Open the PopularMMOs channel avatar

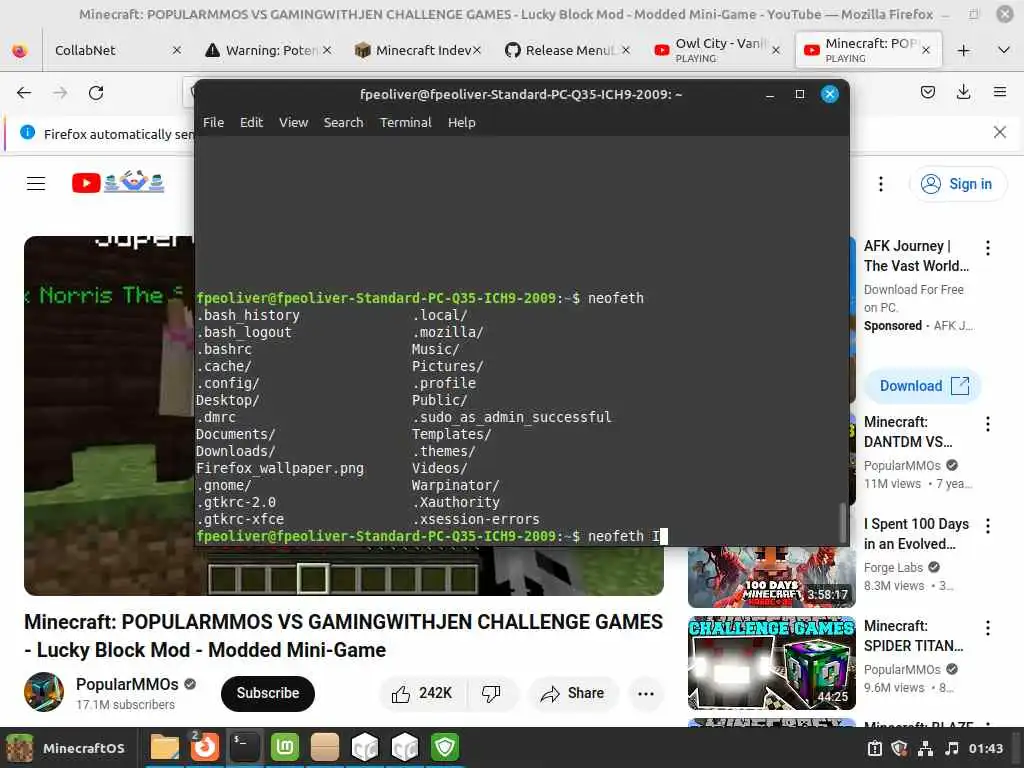[x=44, y=692]
